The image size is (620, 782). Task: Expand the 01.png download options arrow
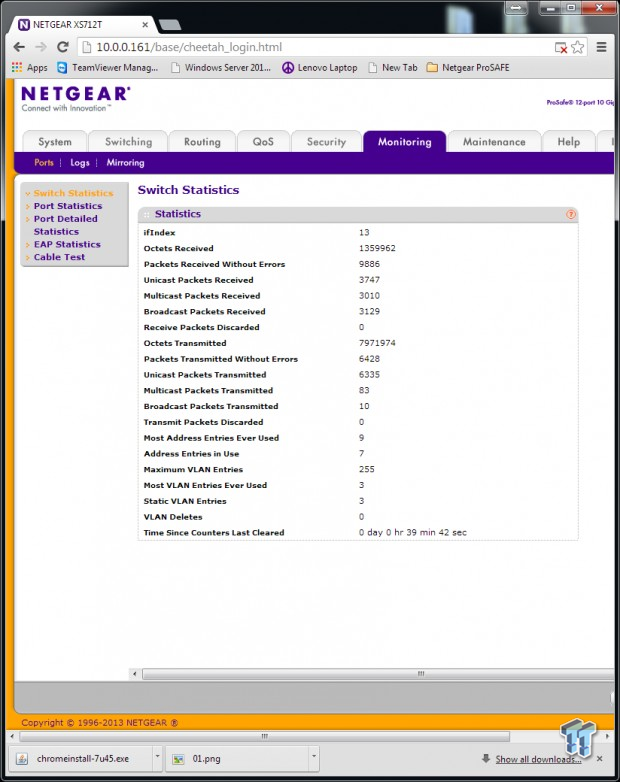click(314, 757)
